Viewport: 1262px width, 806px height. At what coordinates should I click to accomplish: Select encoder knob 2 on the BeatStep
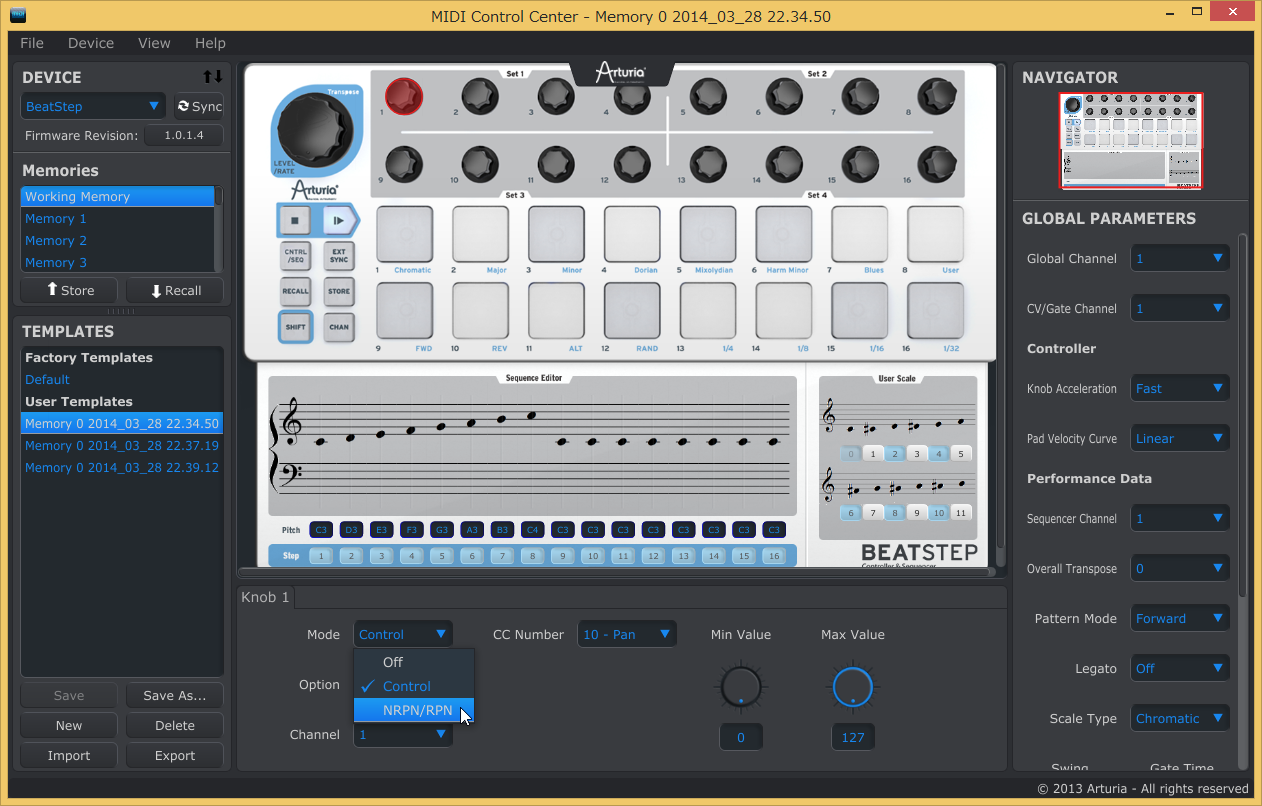480,97
